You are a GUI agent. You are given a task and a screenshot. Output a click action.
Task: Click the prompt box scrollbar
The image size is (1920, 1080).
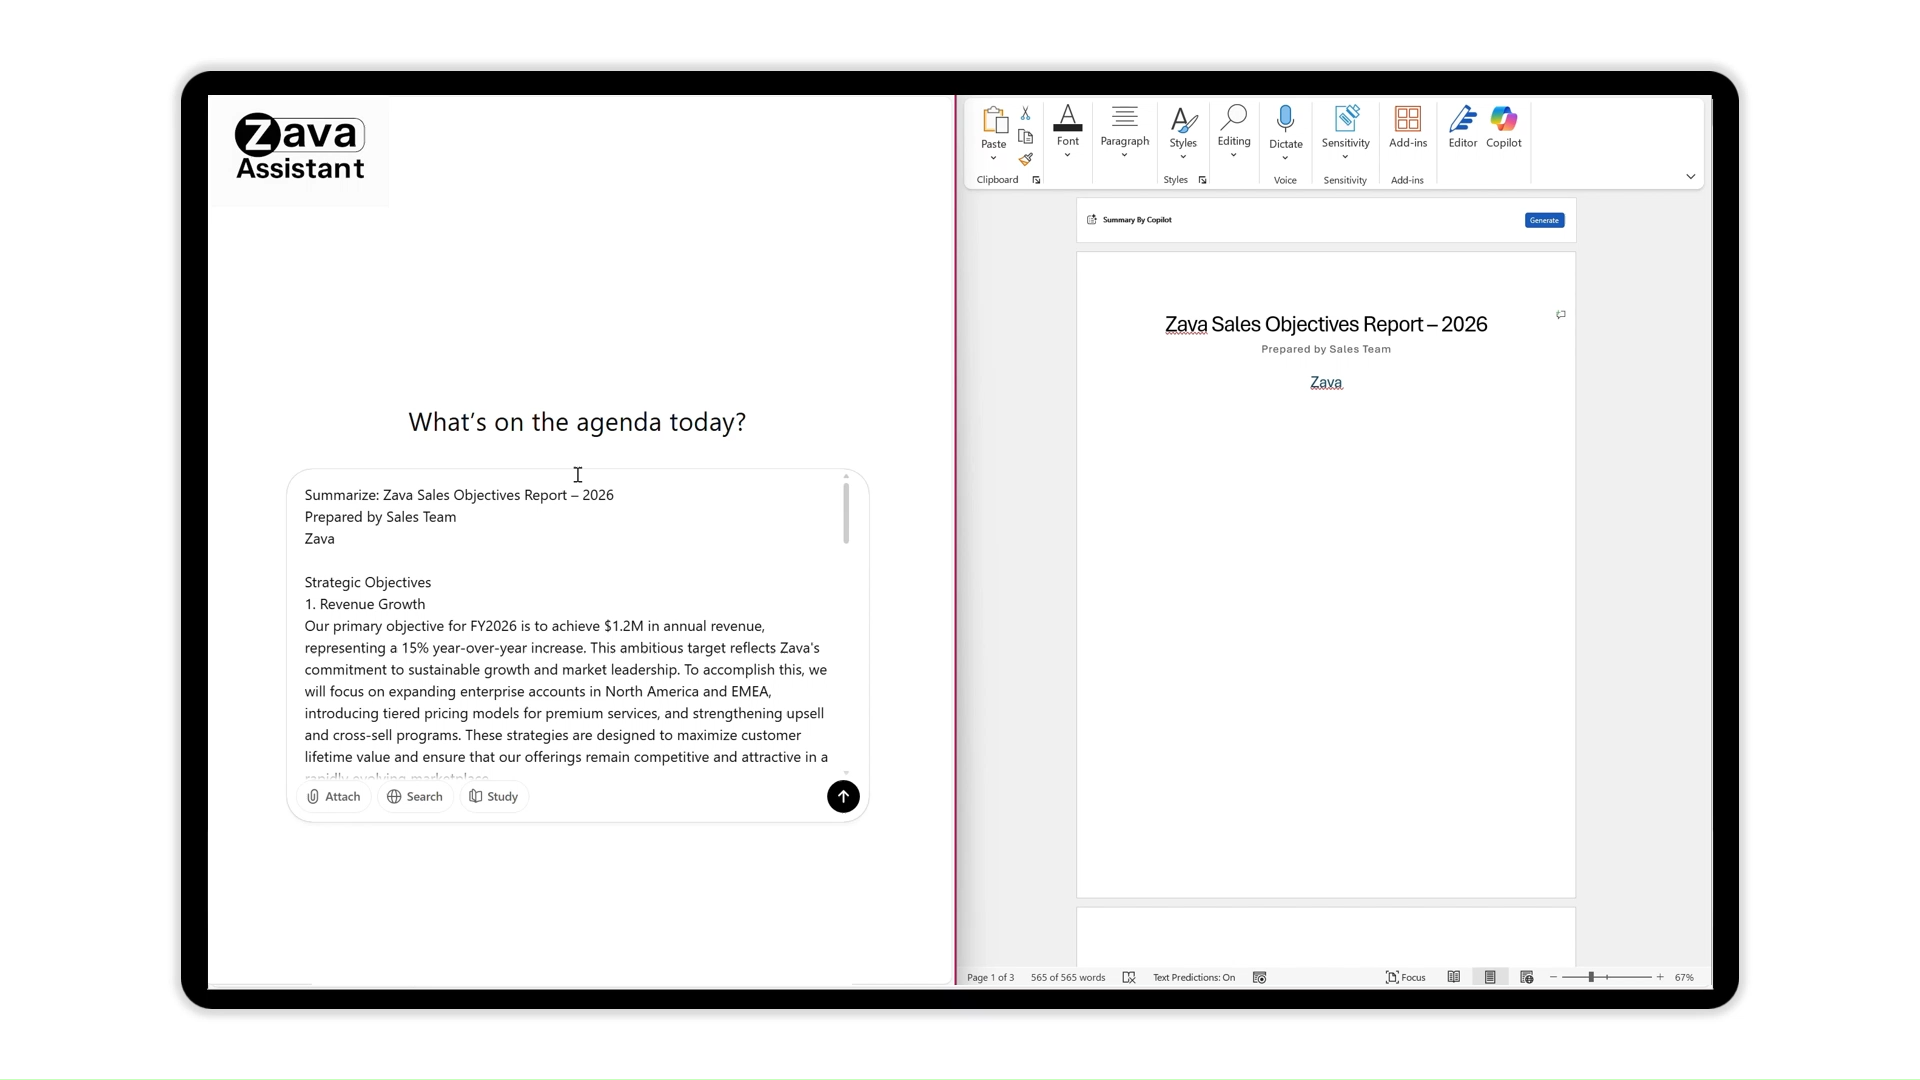pyautogui.click(x=846, y=513)
